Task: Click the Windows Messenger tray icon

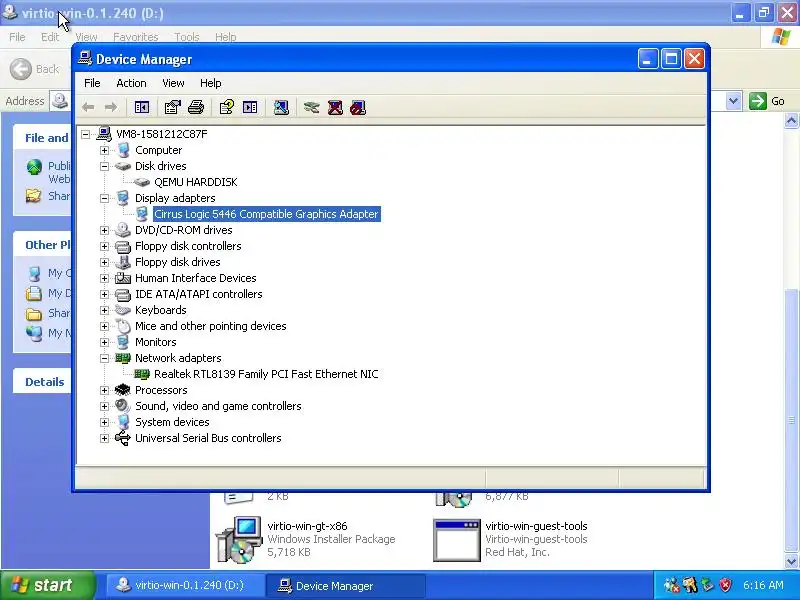Action: [x=671, y=585]
